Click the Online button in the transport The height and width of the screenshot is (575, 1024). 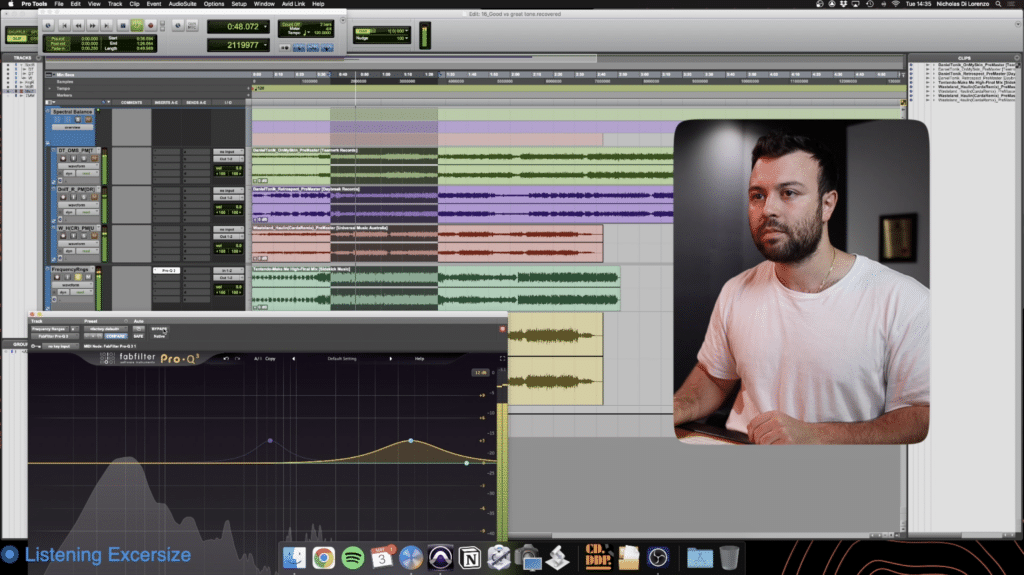(48, 25)
